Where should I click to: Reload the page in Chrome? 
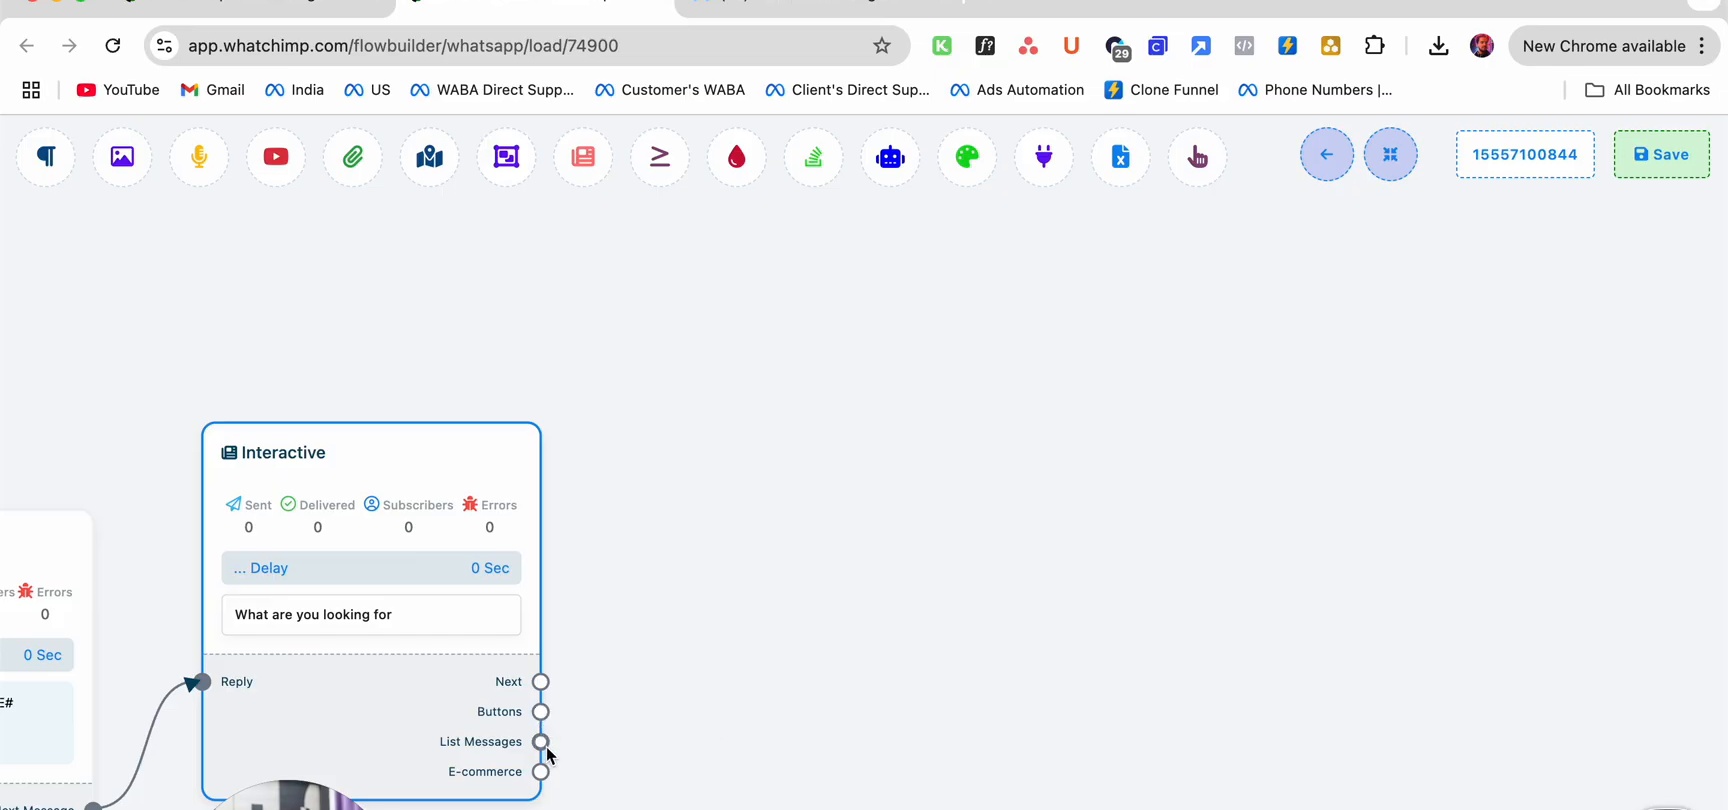(113, 46)
